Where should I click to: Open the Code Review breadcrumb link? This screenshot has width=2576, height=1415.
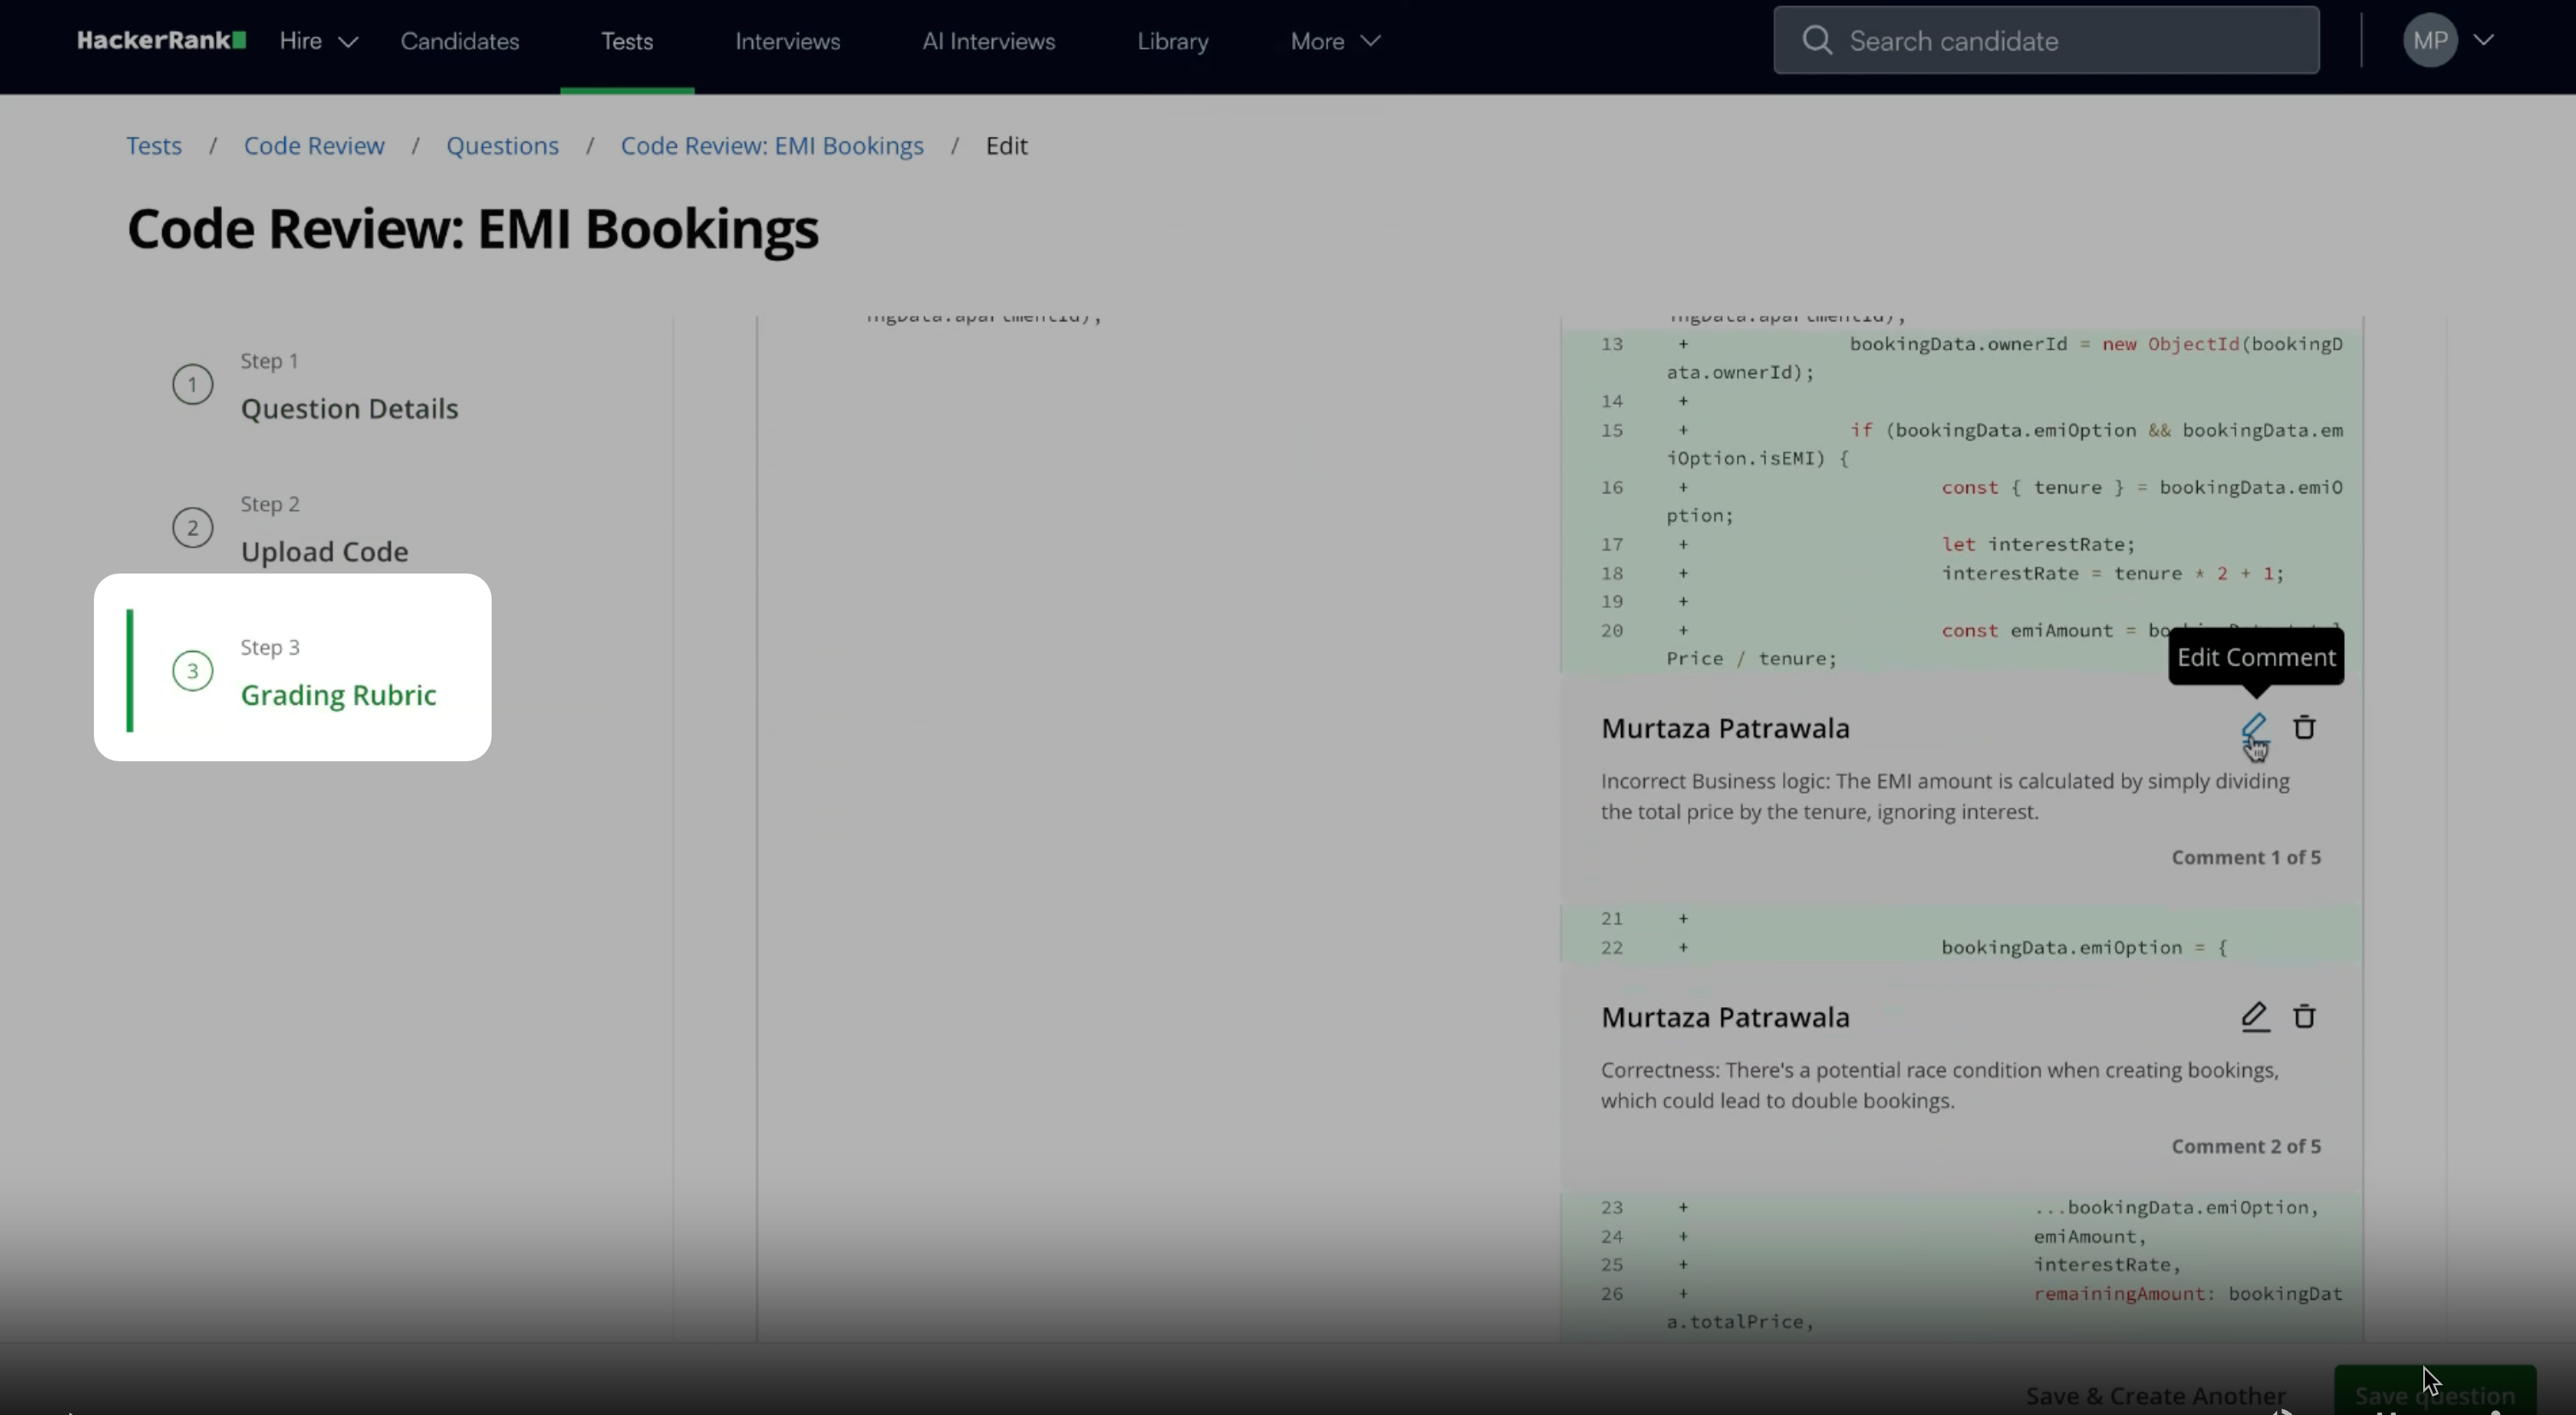tap(314, 146)
